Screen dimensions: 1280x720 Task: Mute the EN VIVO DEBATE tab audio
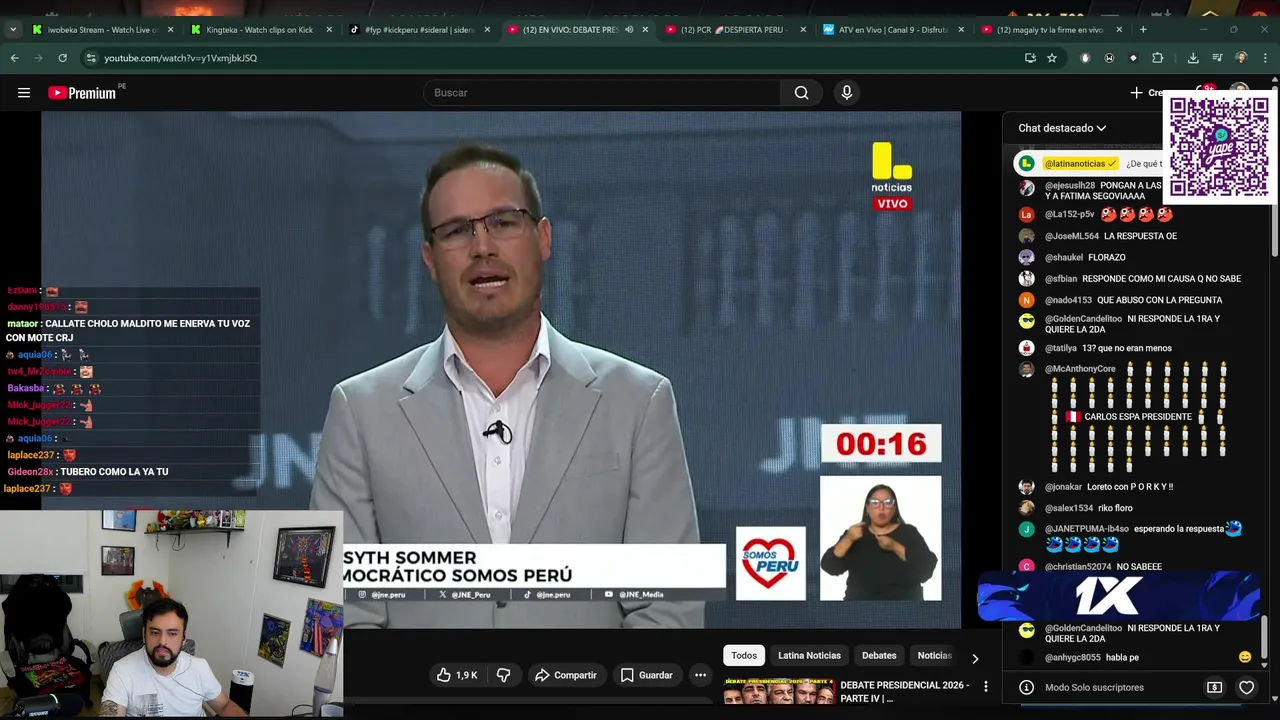click(629, 30)
